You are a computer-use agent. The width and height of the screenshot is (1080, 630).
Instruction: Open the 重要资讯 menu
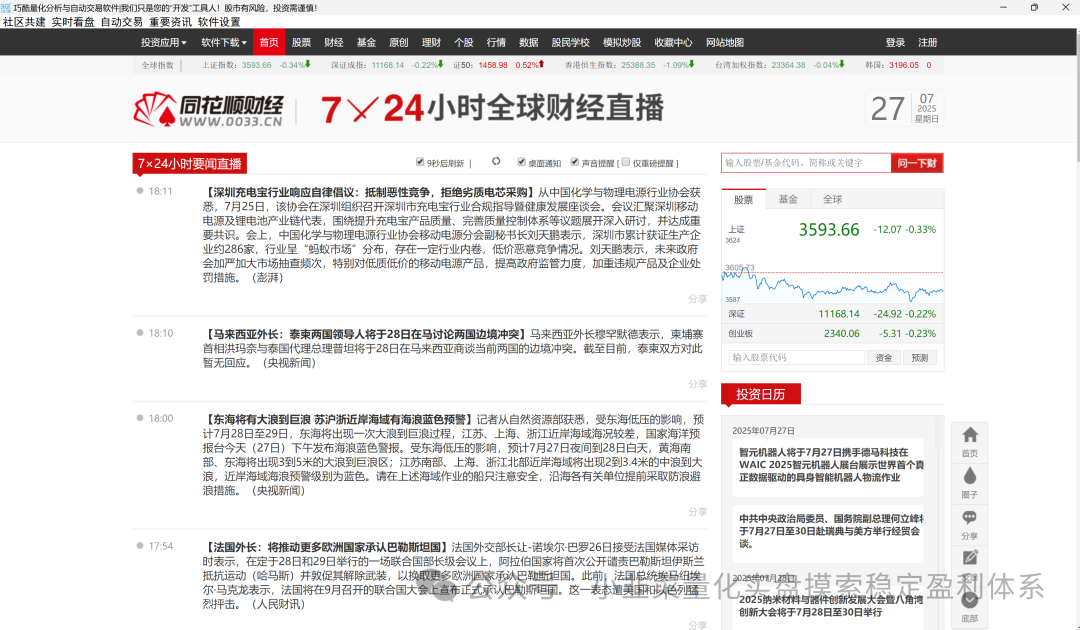pos(170,22)
